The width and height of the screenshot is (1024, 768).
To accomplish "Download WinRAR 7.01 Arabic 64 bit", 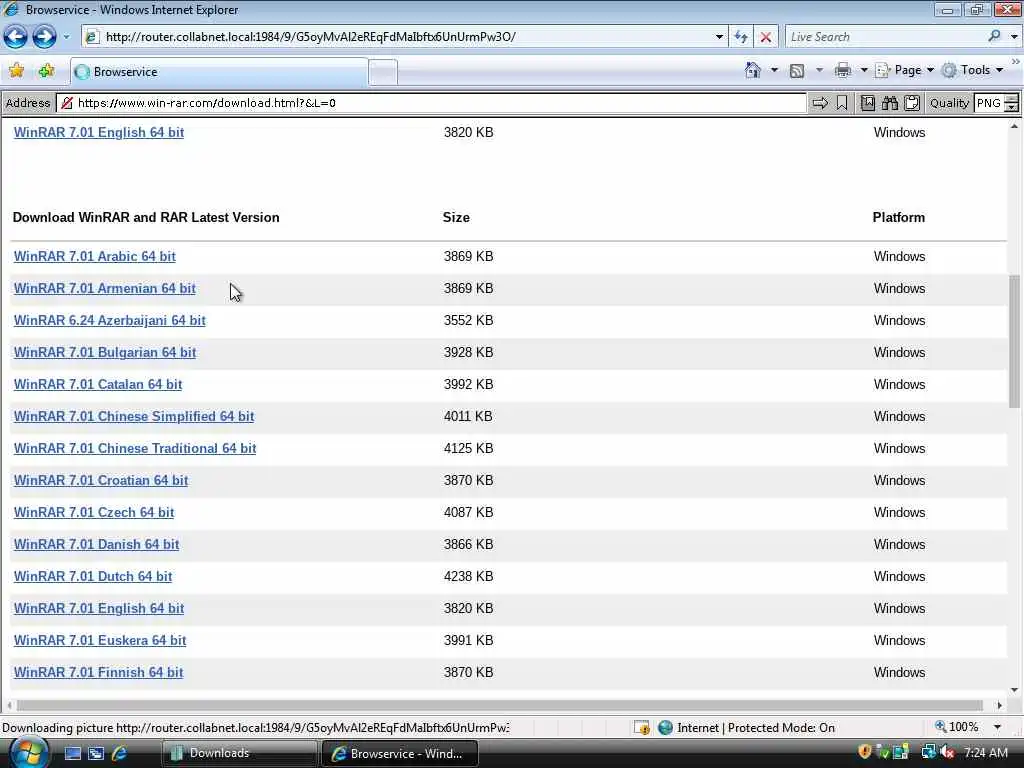I will point(95,256).
